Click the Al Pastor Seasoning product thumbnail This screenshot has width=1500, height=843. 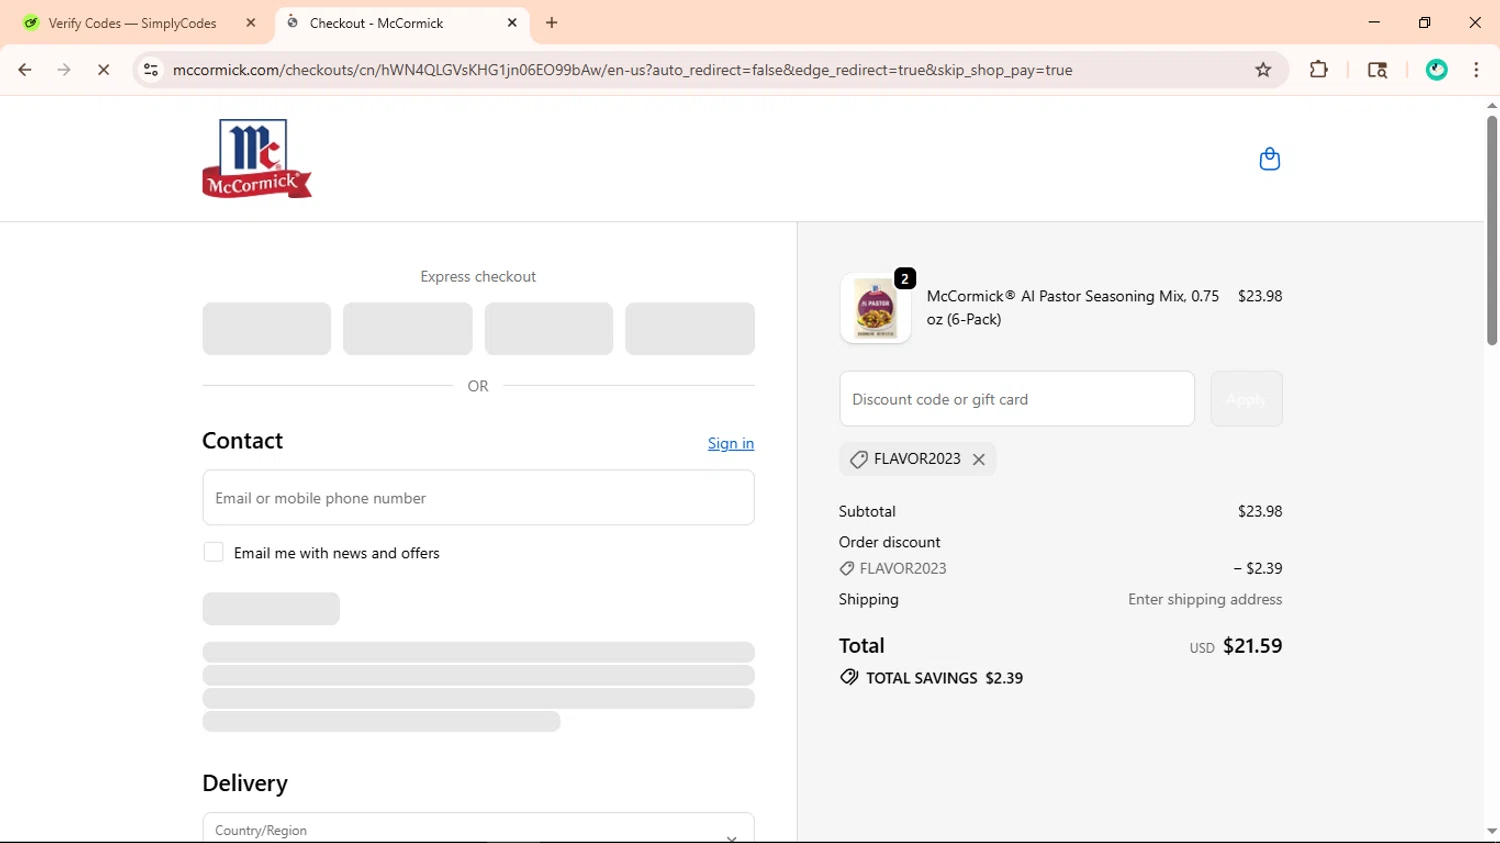click(875, 309)
